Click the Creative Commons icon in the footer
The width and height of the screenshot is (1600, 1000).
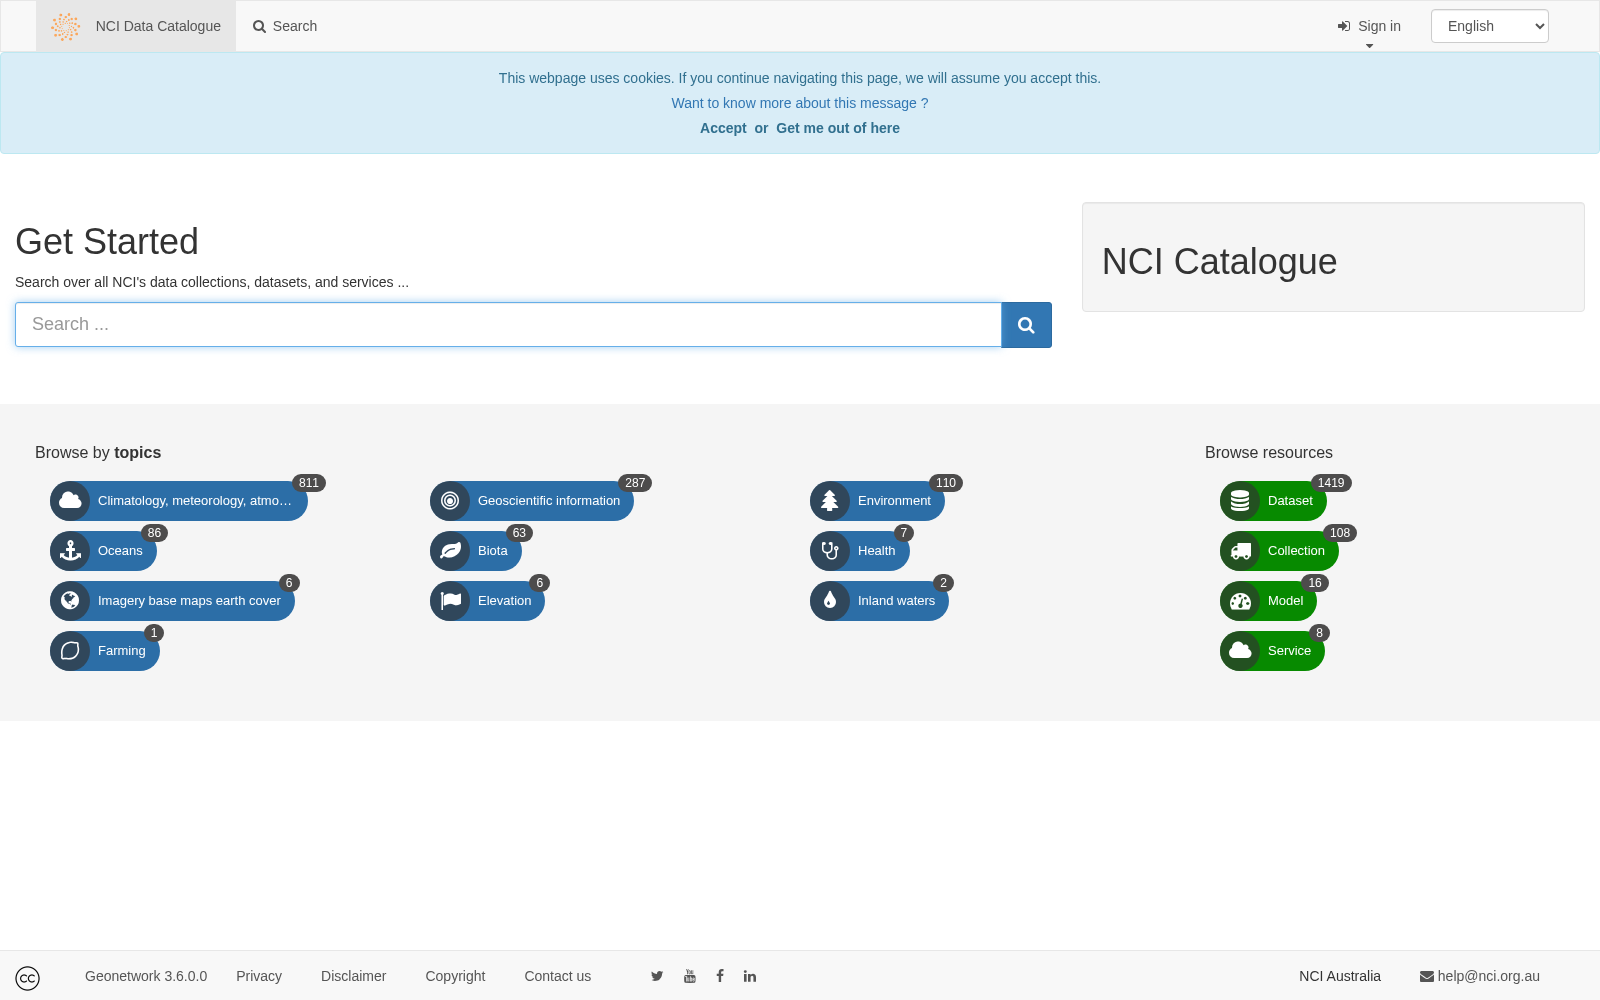pyautogui.click(x=28, y=978)
